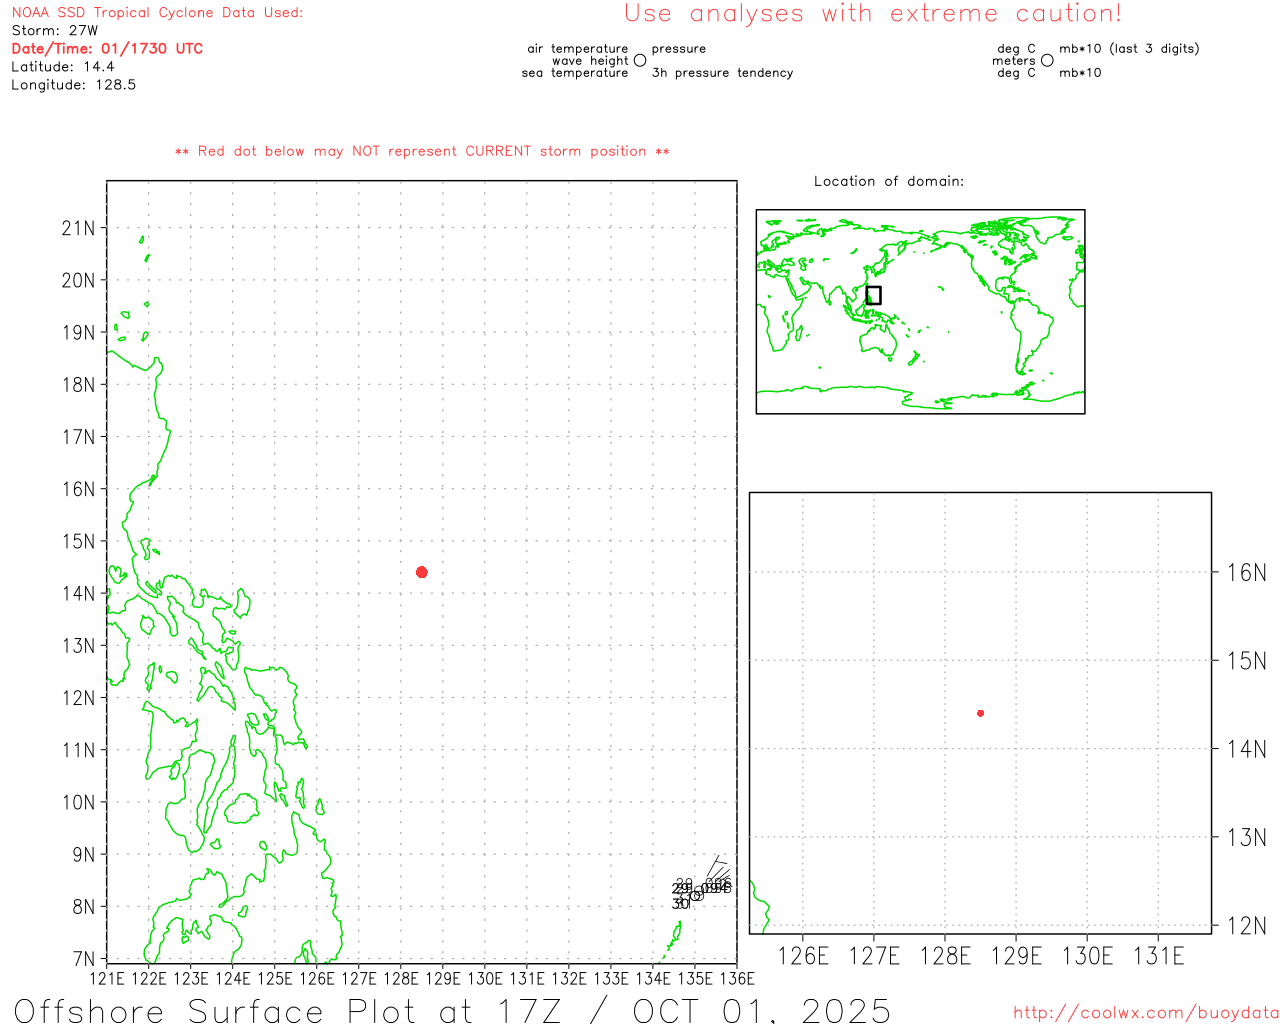This screenshot has height=1024, width=1280.
Task: Click the black domain rectangle on world map
Action: click(873, 295)
